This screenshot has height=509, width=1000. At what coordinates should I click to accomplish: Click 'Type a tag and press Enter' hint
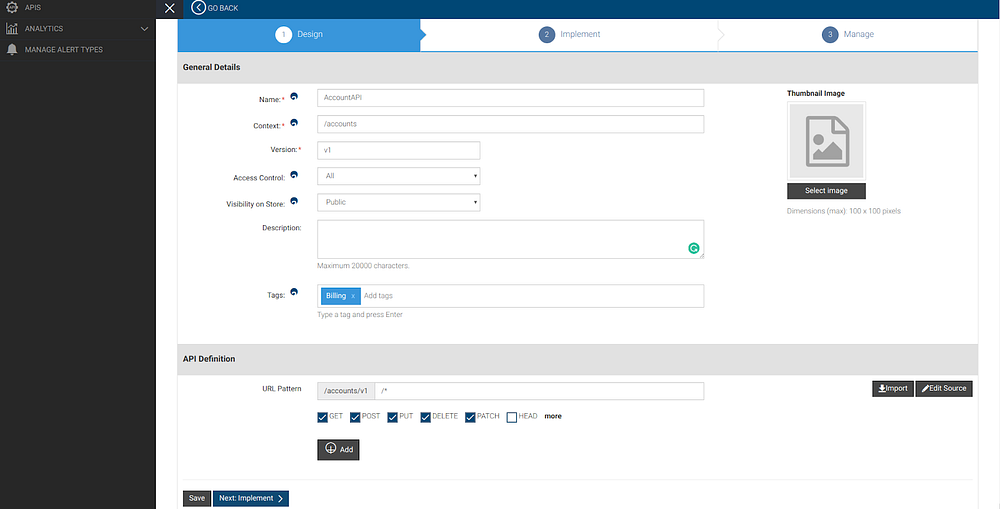360,315
